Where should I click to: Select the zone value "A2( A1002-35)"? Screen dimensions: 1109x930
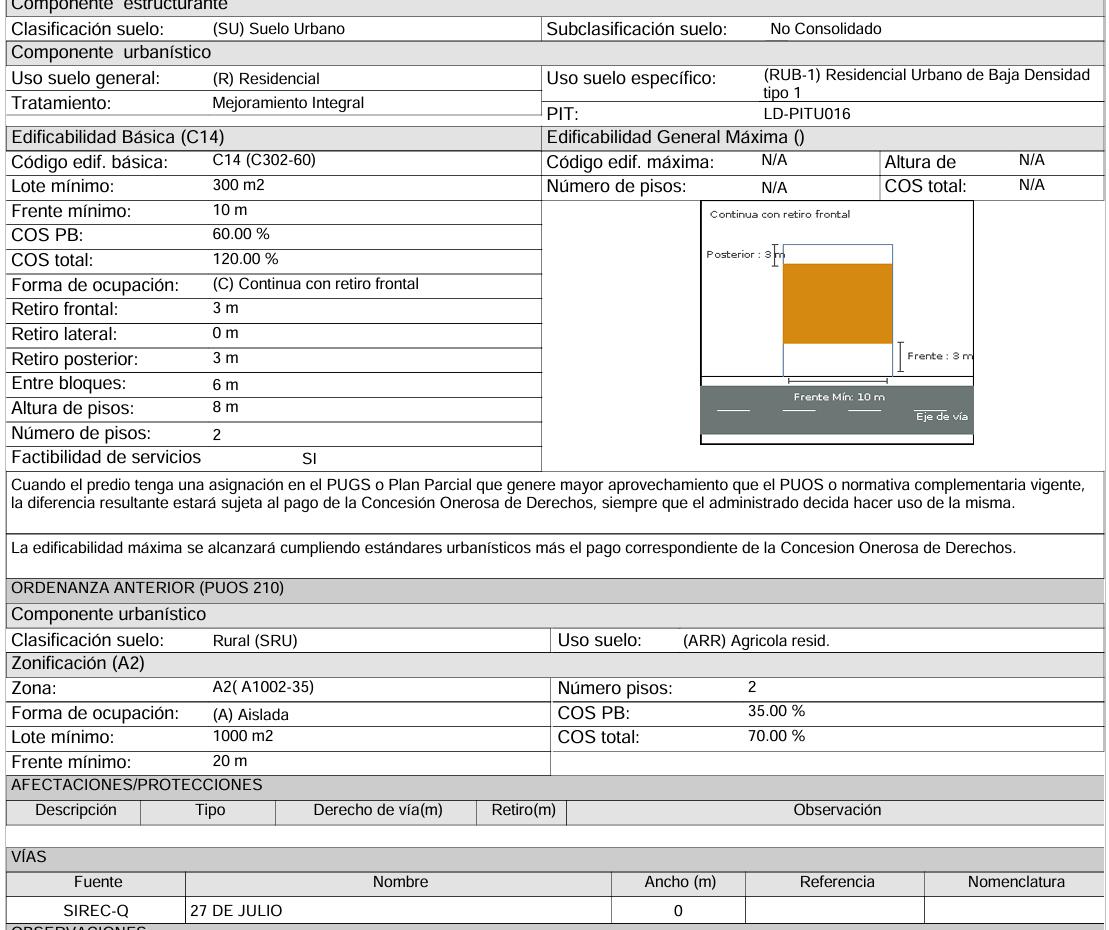click(x=263, y=687)
